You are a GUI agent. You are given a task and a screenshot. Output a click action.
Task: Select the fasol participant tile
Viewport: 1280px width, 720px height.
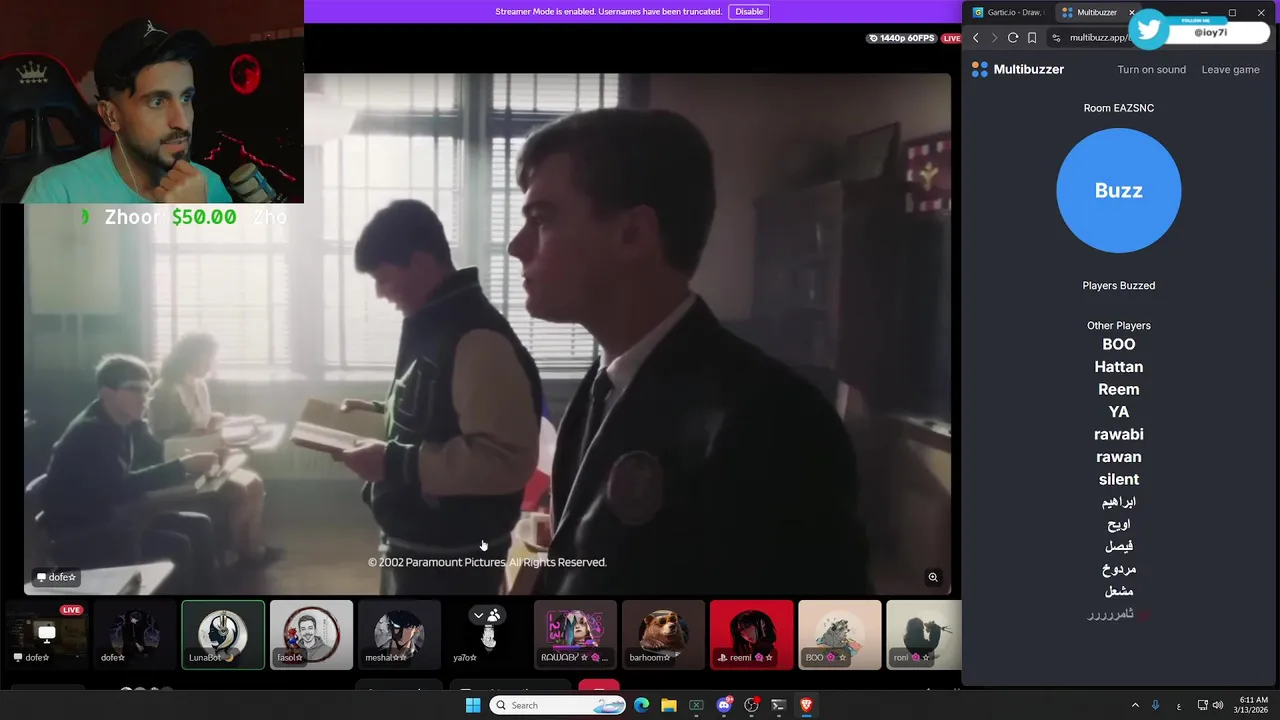[311, 634]
